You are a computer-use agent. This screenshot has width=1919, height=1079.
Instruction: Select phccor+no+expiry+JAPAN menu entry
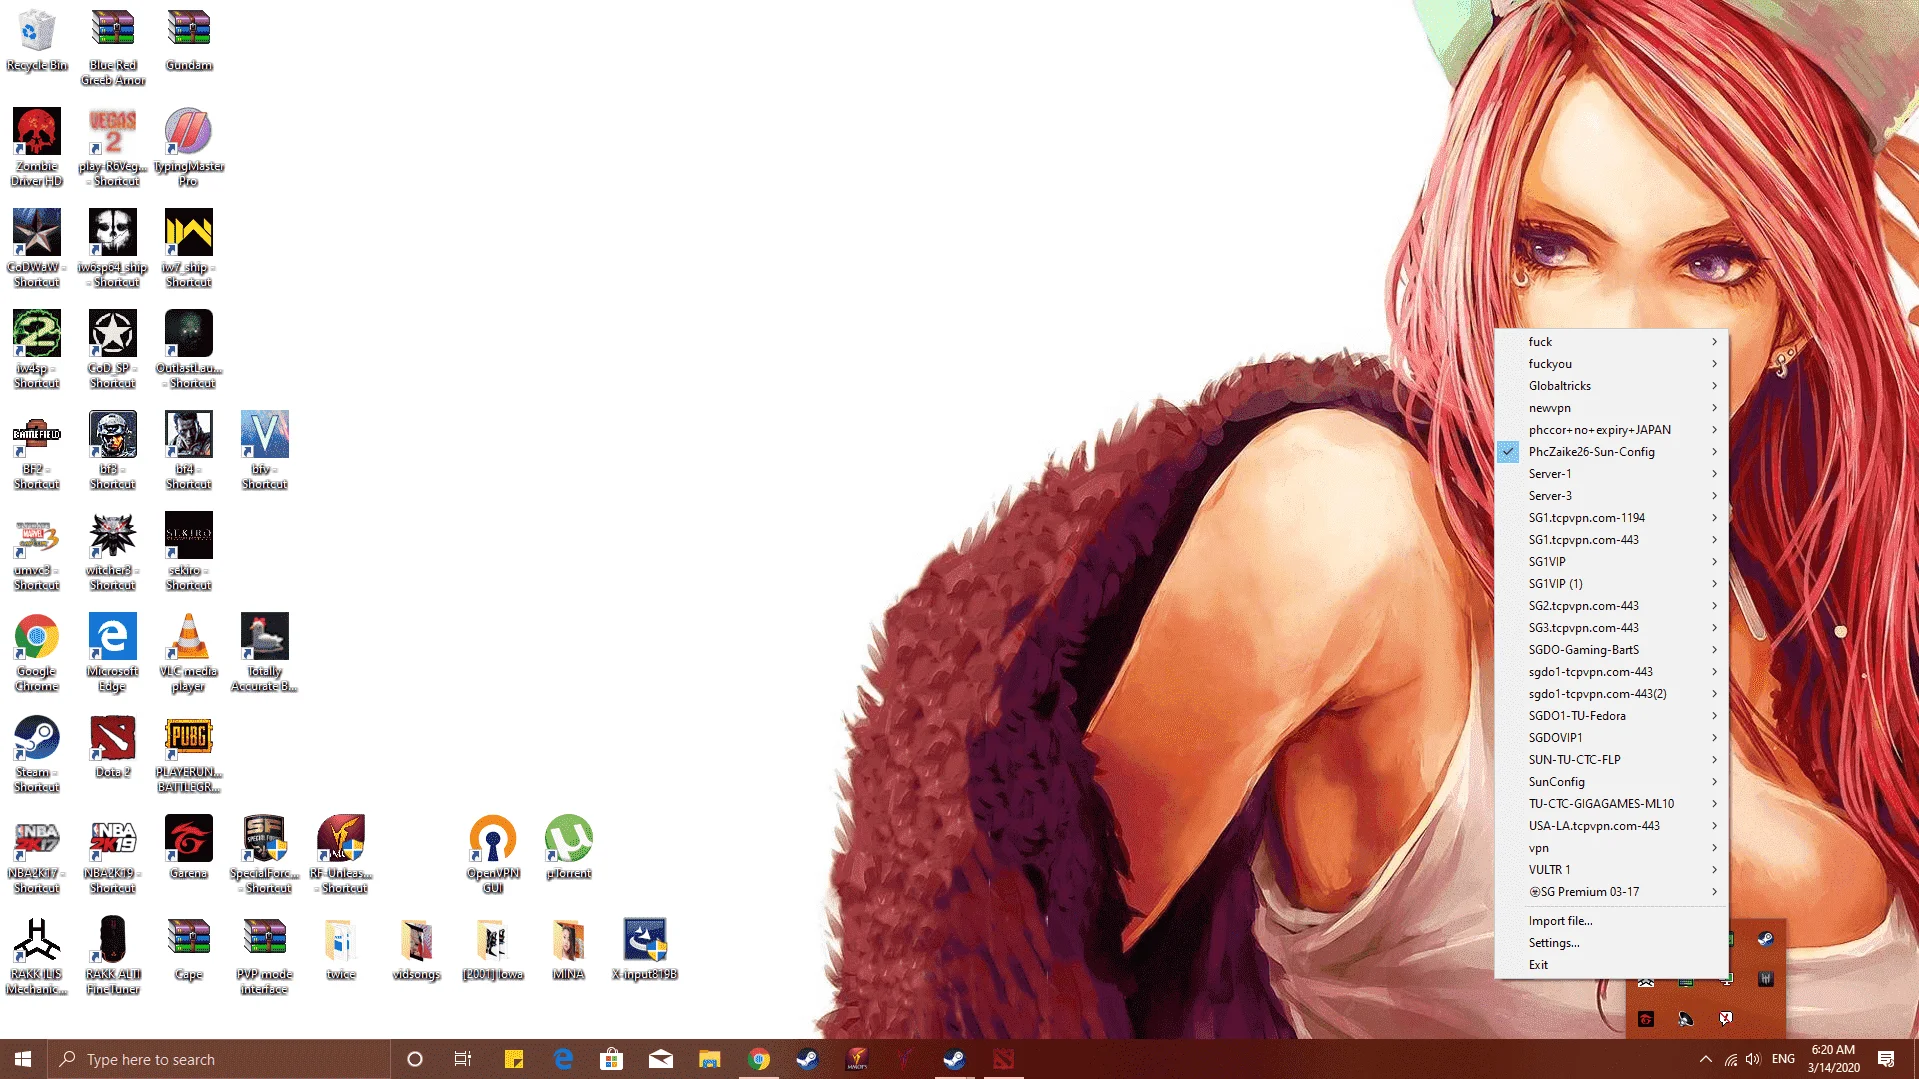click(1611, 430)
